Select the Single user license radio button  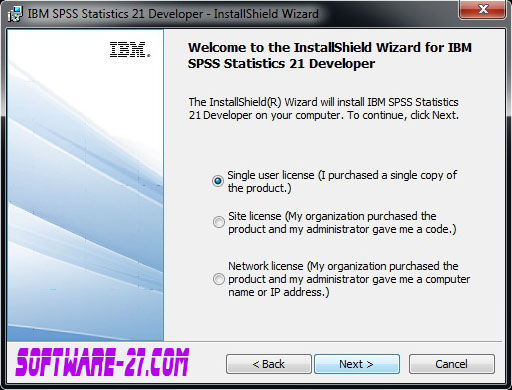pyautogui.click(x=218, y=181)
